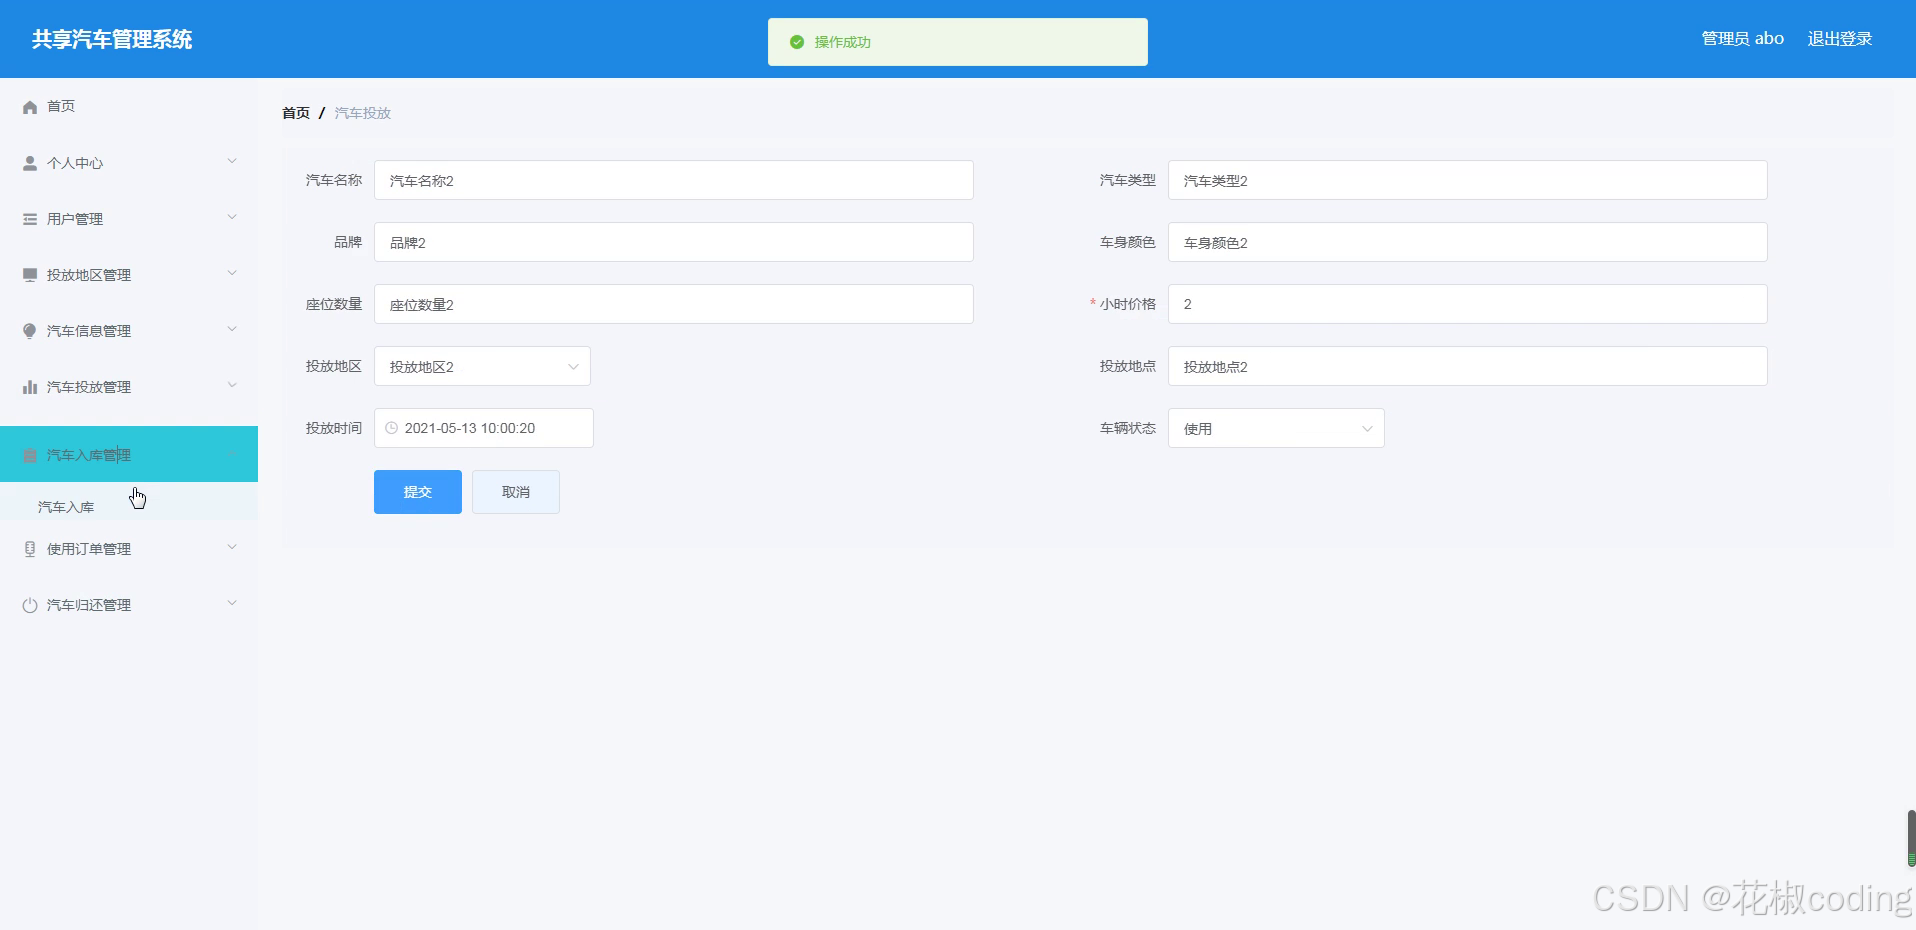Image resolution: width=1916 pixels, height=930 pixels.
Task: Click the 操作成功 notification text
Action: point(843,42)
